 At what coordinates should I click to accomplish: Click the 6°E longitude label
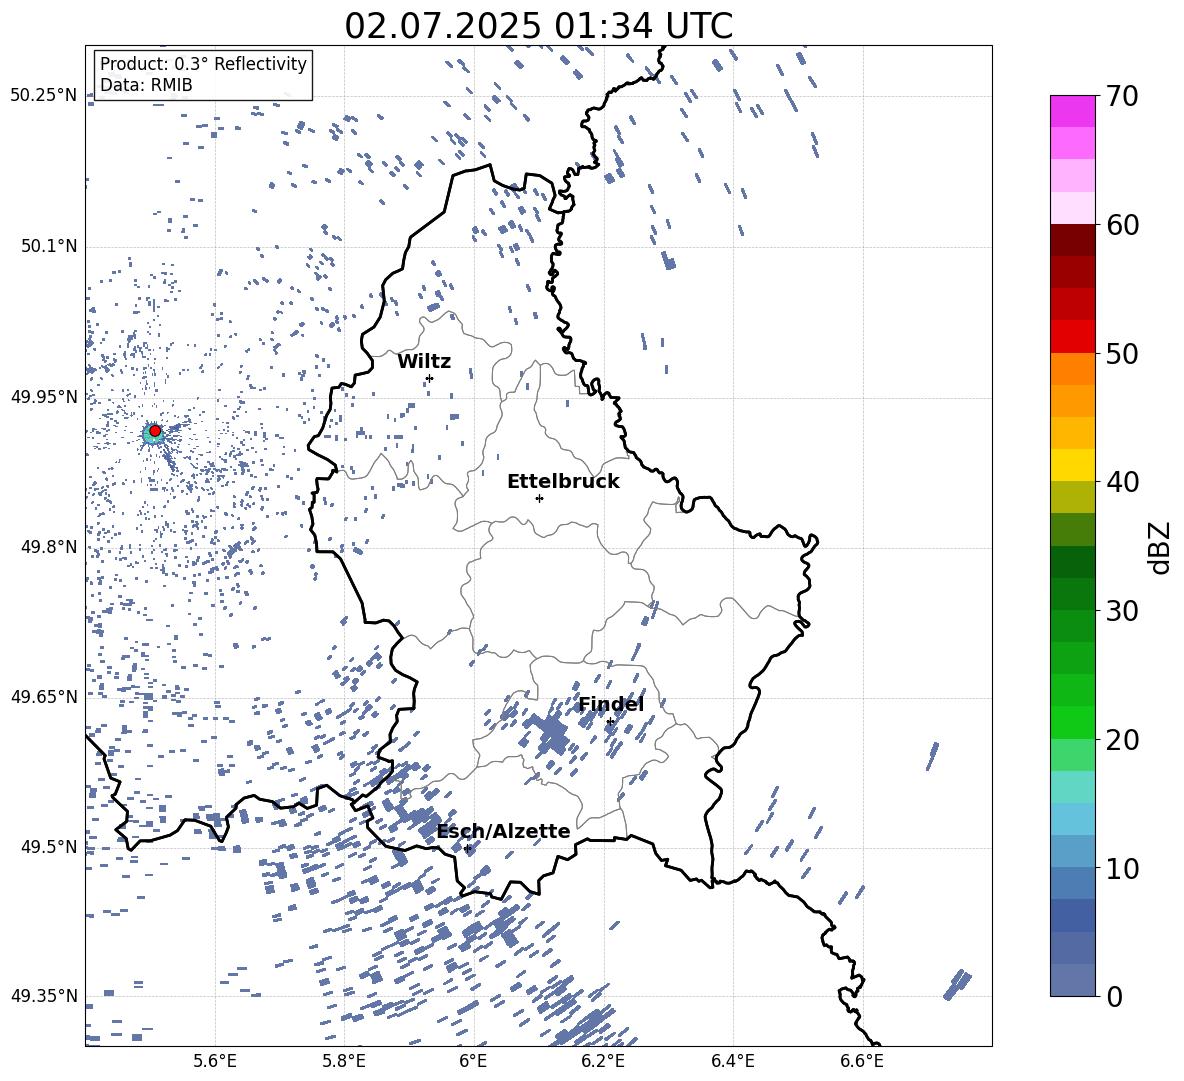[x=473, y=1062]
